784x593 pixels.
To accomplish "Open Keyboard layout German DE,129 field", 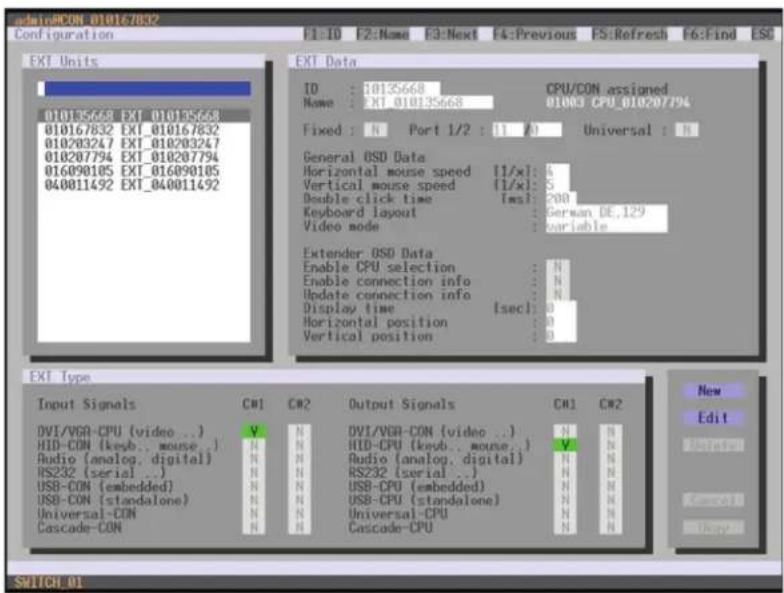I will click(606, 212).
